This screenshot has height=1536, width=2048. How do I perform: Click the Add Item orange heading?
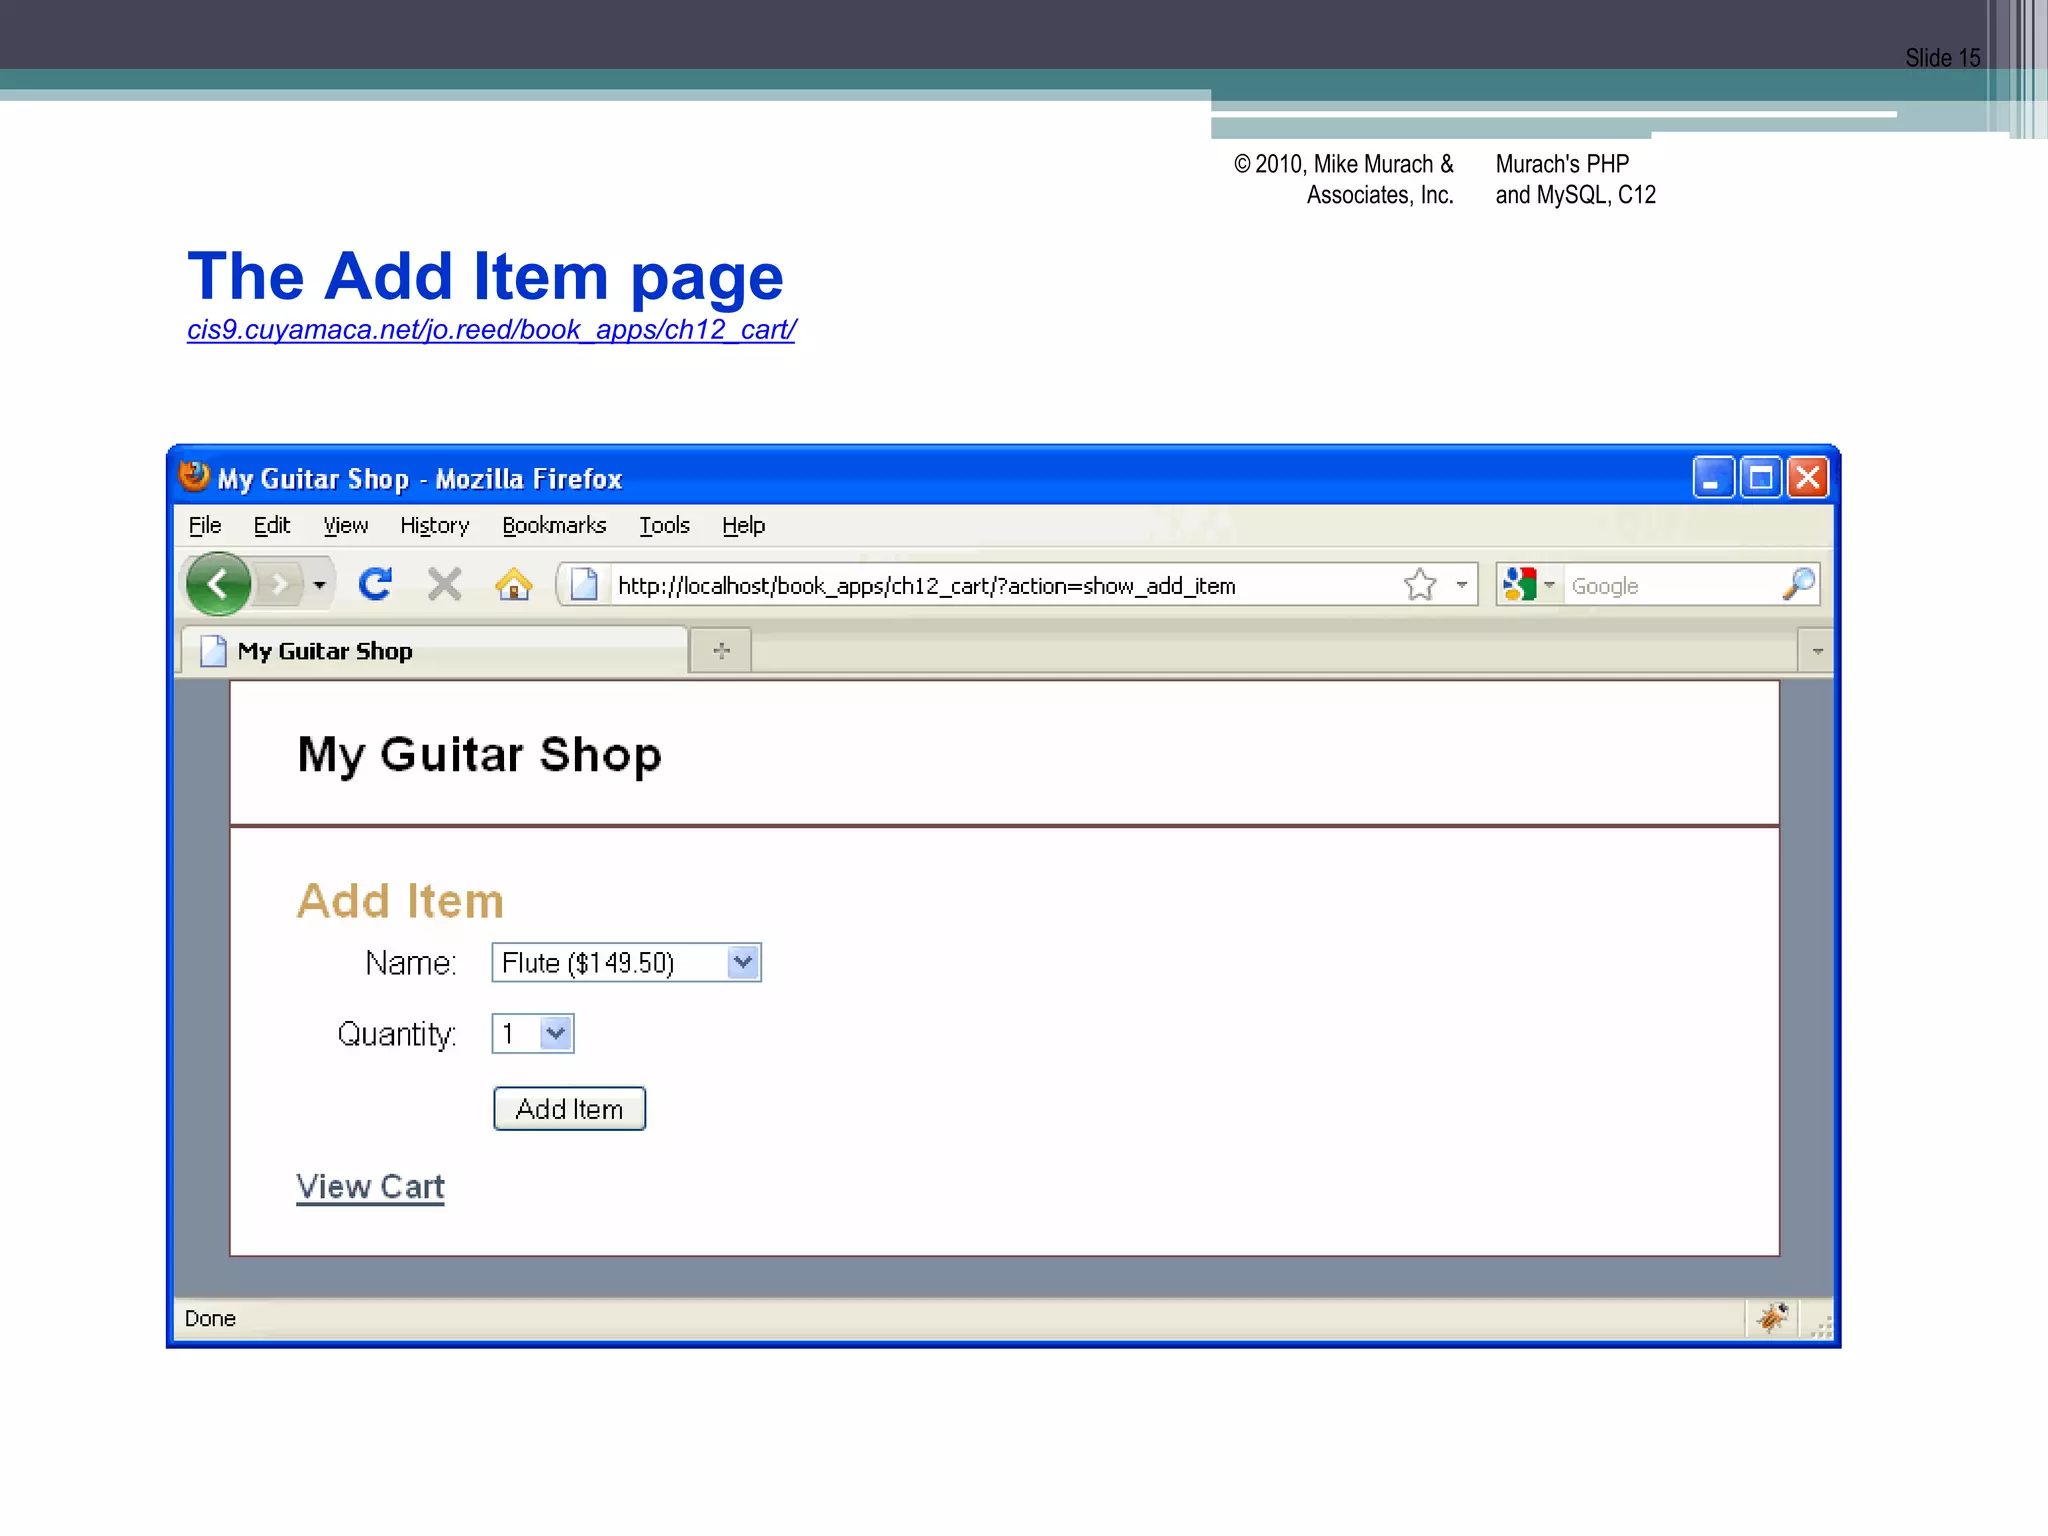[x=400, y=901]
